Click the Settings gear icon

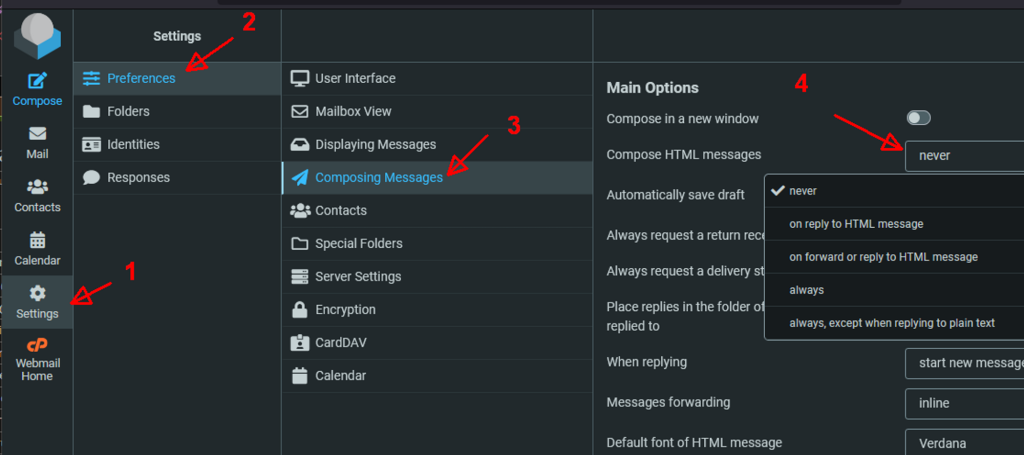37,294
